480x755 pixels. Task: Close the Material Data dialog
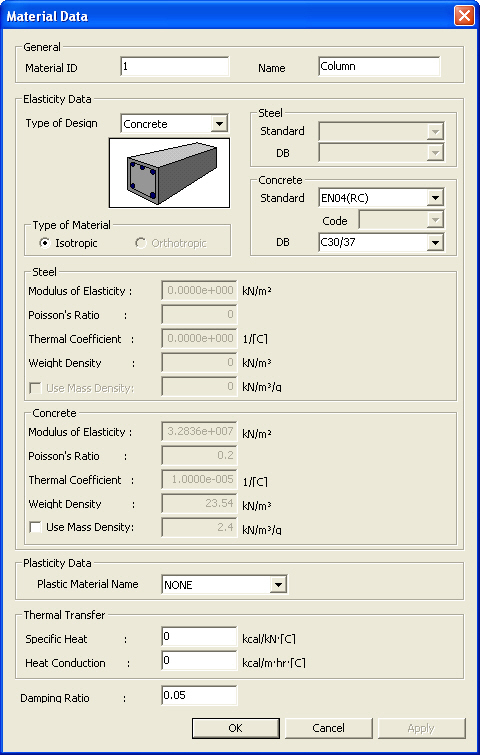(464, 16)
